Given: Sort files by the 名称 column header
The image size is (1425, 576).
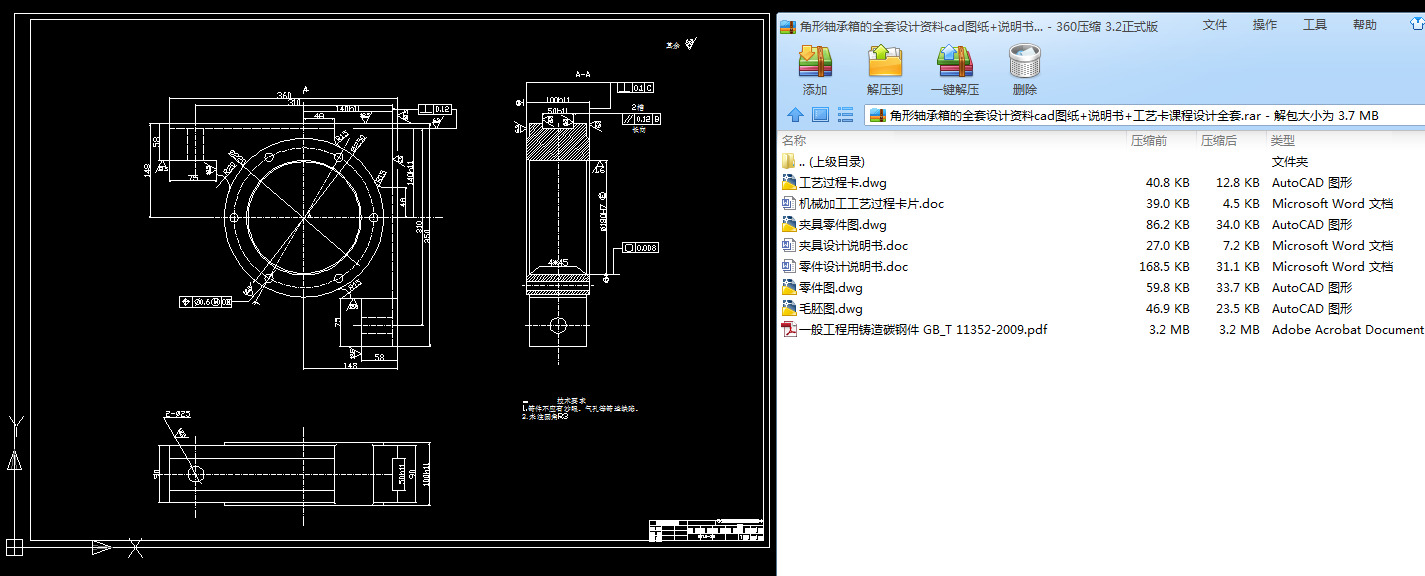Looking at the screenshot, I should point(793,140).
